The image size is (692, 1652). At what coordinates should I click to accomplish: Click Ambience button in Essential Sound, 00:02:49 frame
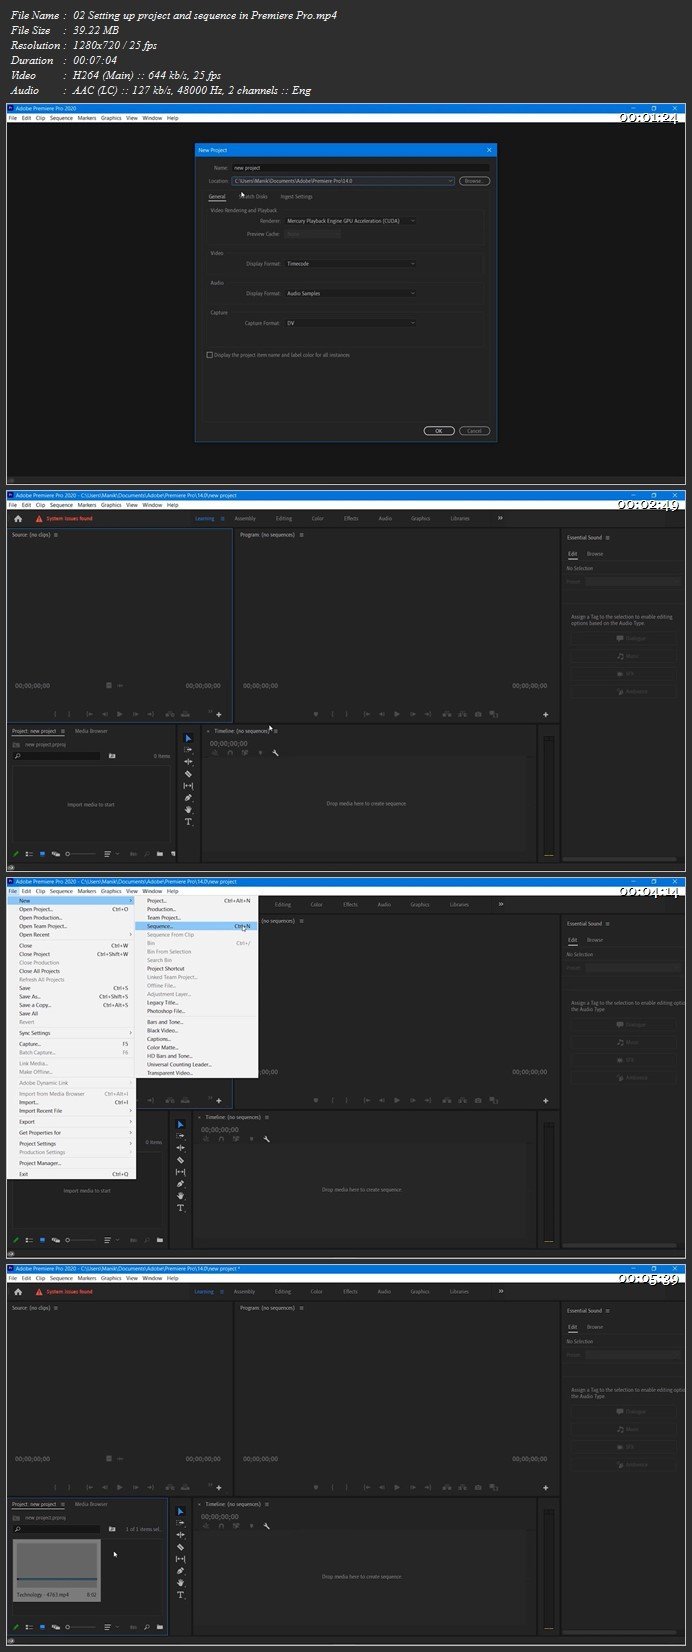622,691
